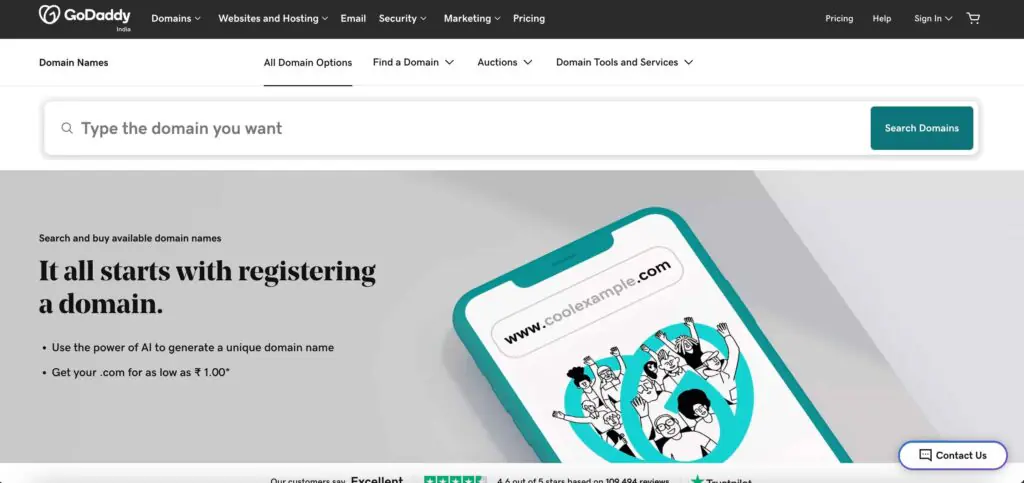Click the chat icon in Contact Us
This screenshot has width=1024, height=483.
tap(925, 456)
